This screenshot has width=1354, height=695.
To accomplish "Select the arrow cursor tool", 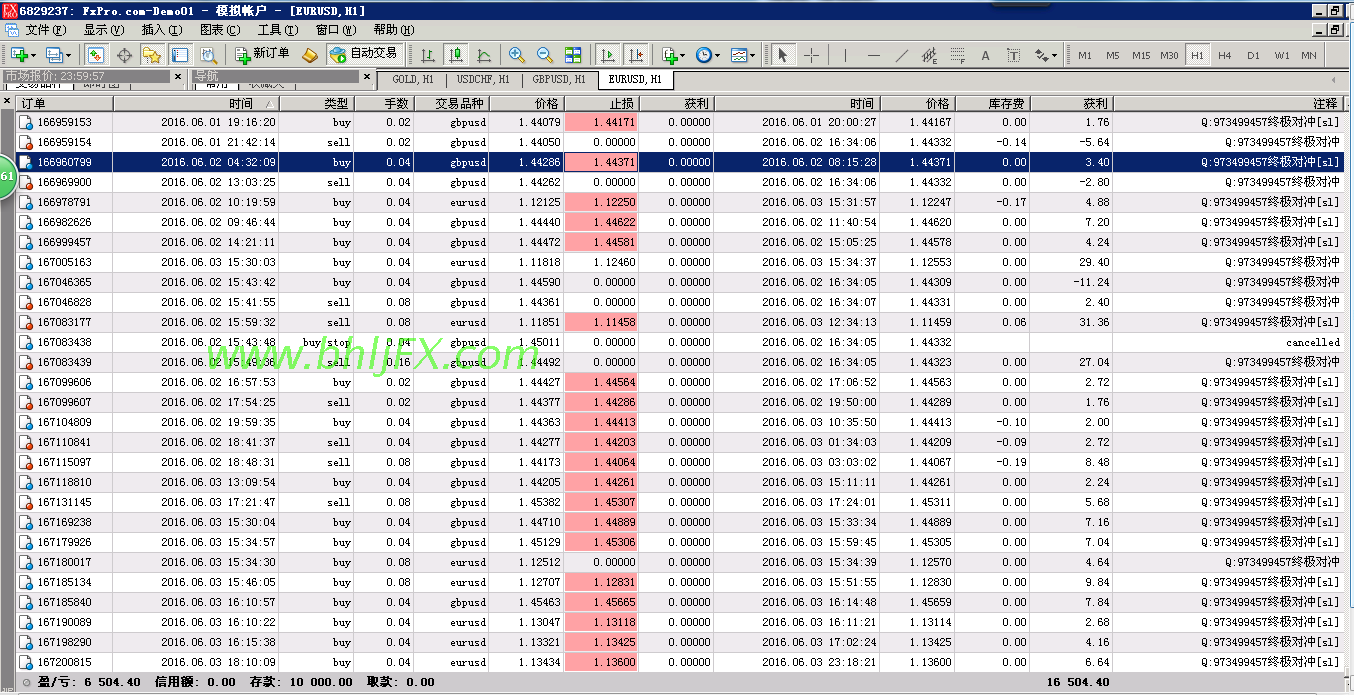I will 783,55.
